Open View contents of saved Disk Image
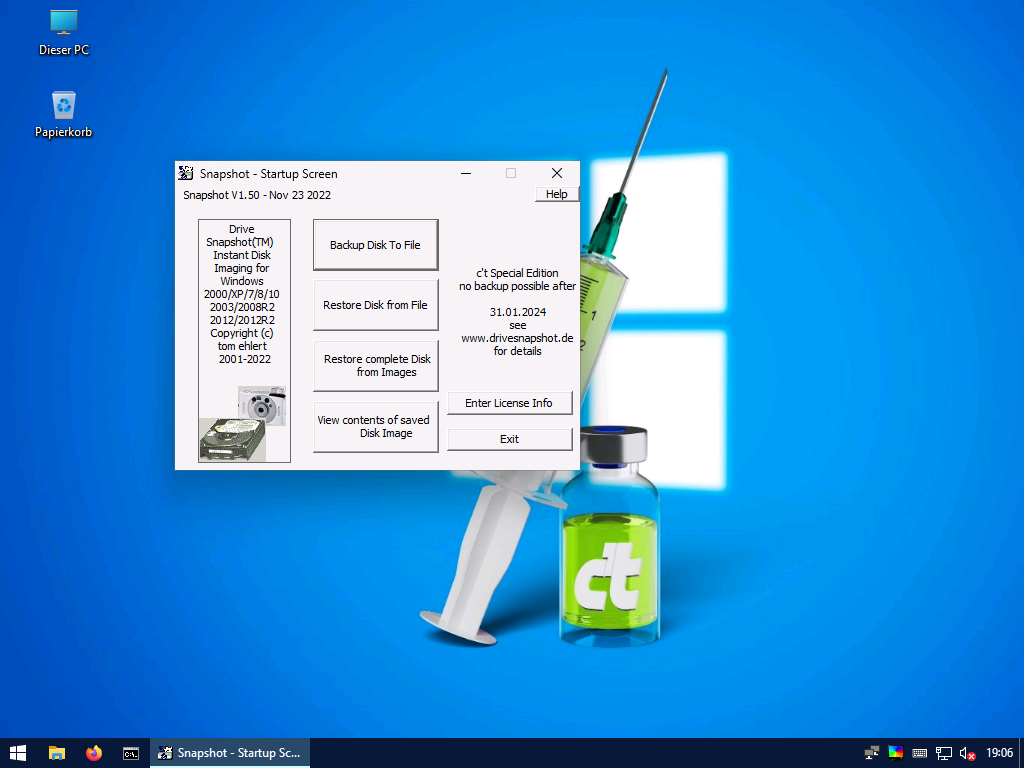The width and height of the screenshot is (1024, 768). tap(375, 426)
